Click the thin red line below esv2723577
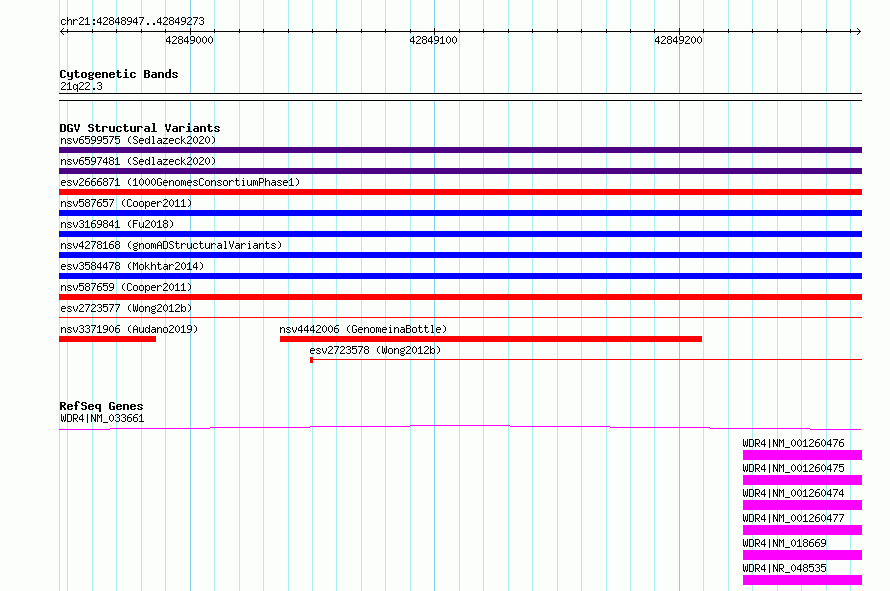The image size is (890, 591). tap(460, 317)
